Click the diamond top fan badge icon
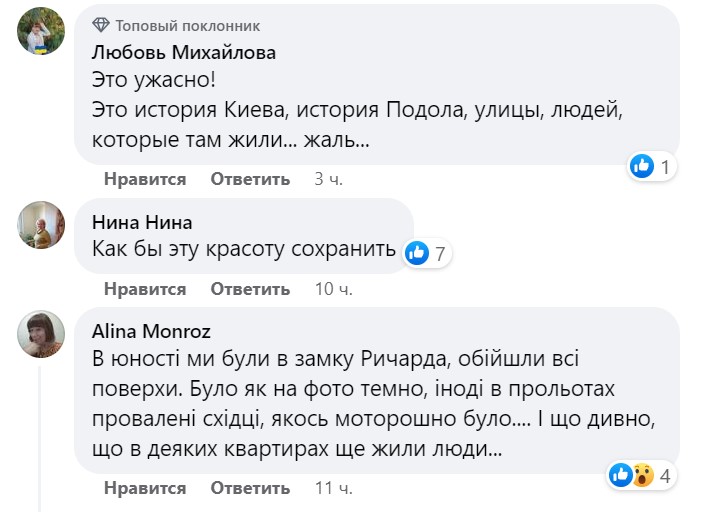This screenshot has width=720, height=512. coord(101,25)
